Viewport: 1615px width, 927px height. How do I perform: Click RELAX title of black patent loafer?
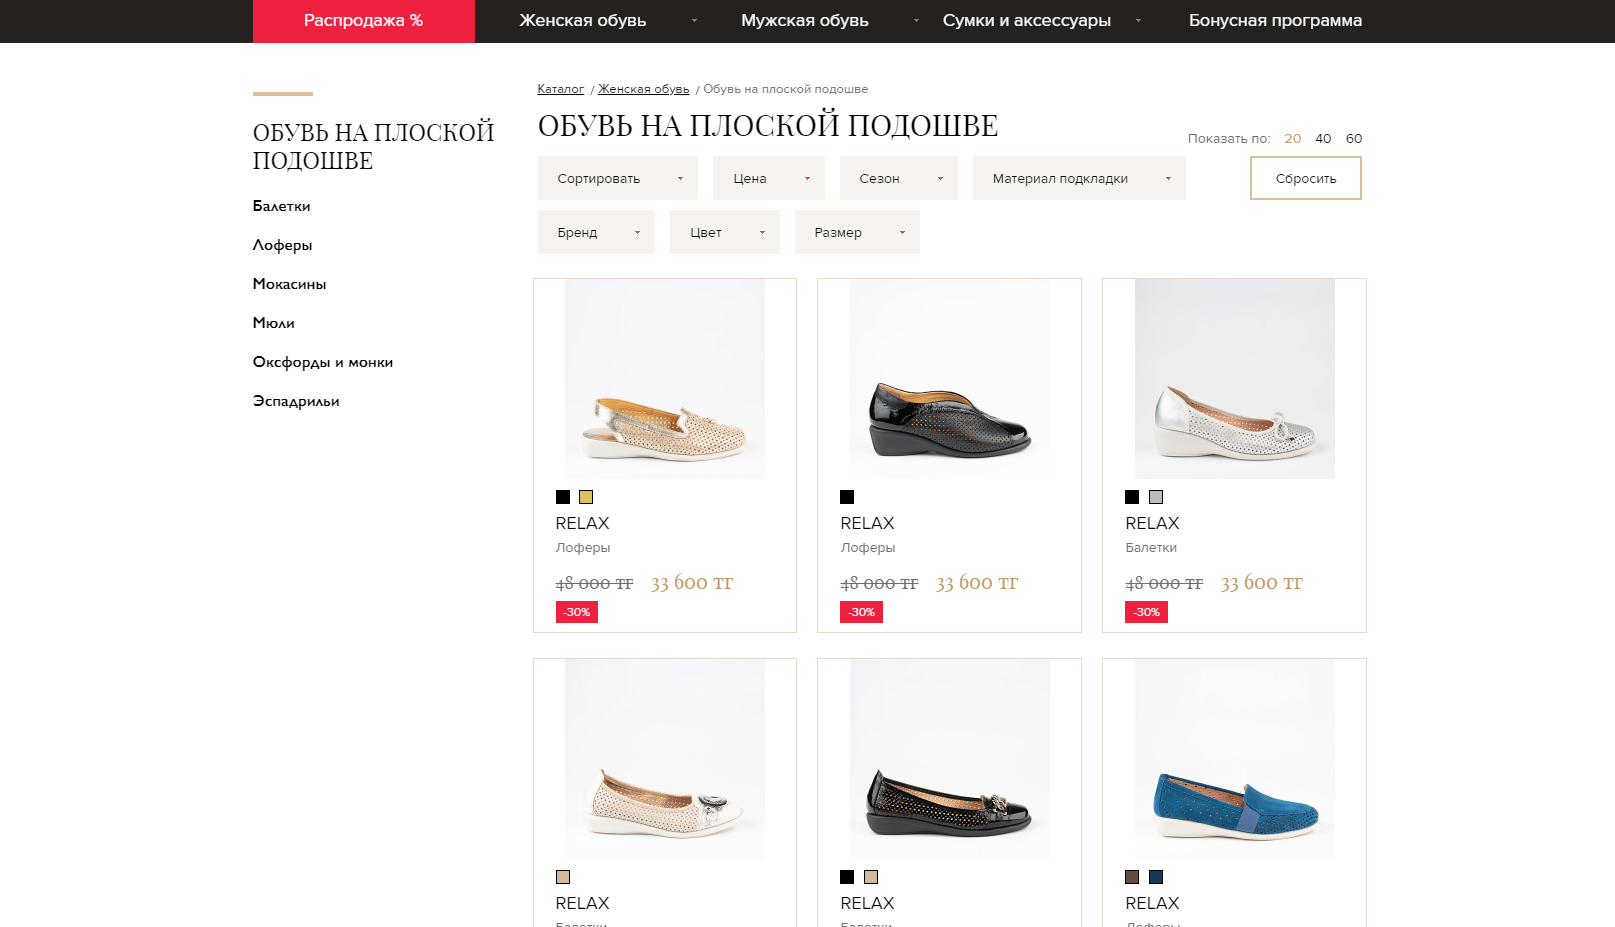coord(867,523)
